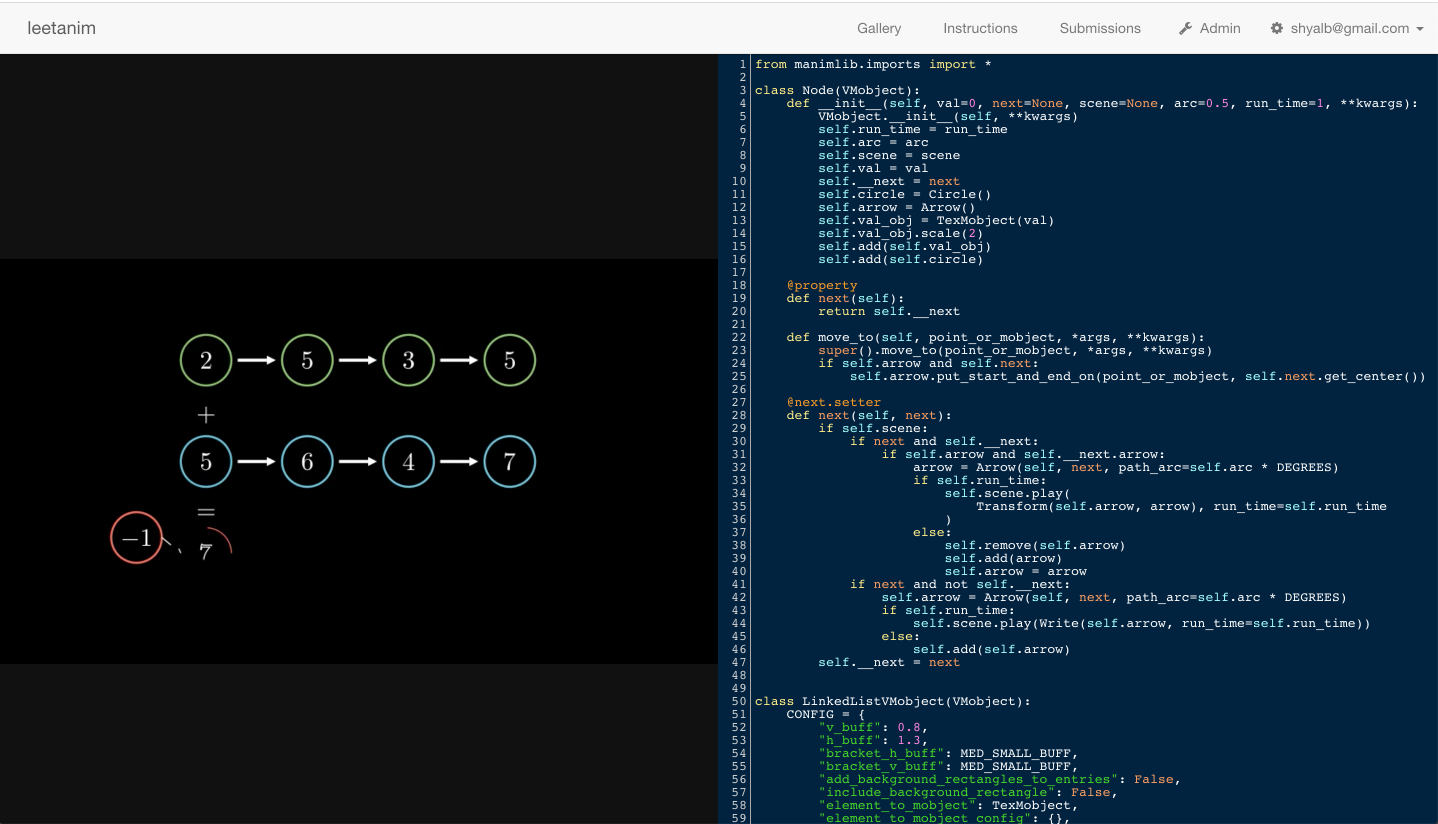The width and height of the screenshot is (1438, 824).
Task: Open the Admin menu item
Action: 1210,28
